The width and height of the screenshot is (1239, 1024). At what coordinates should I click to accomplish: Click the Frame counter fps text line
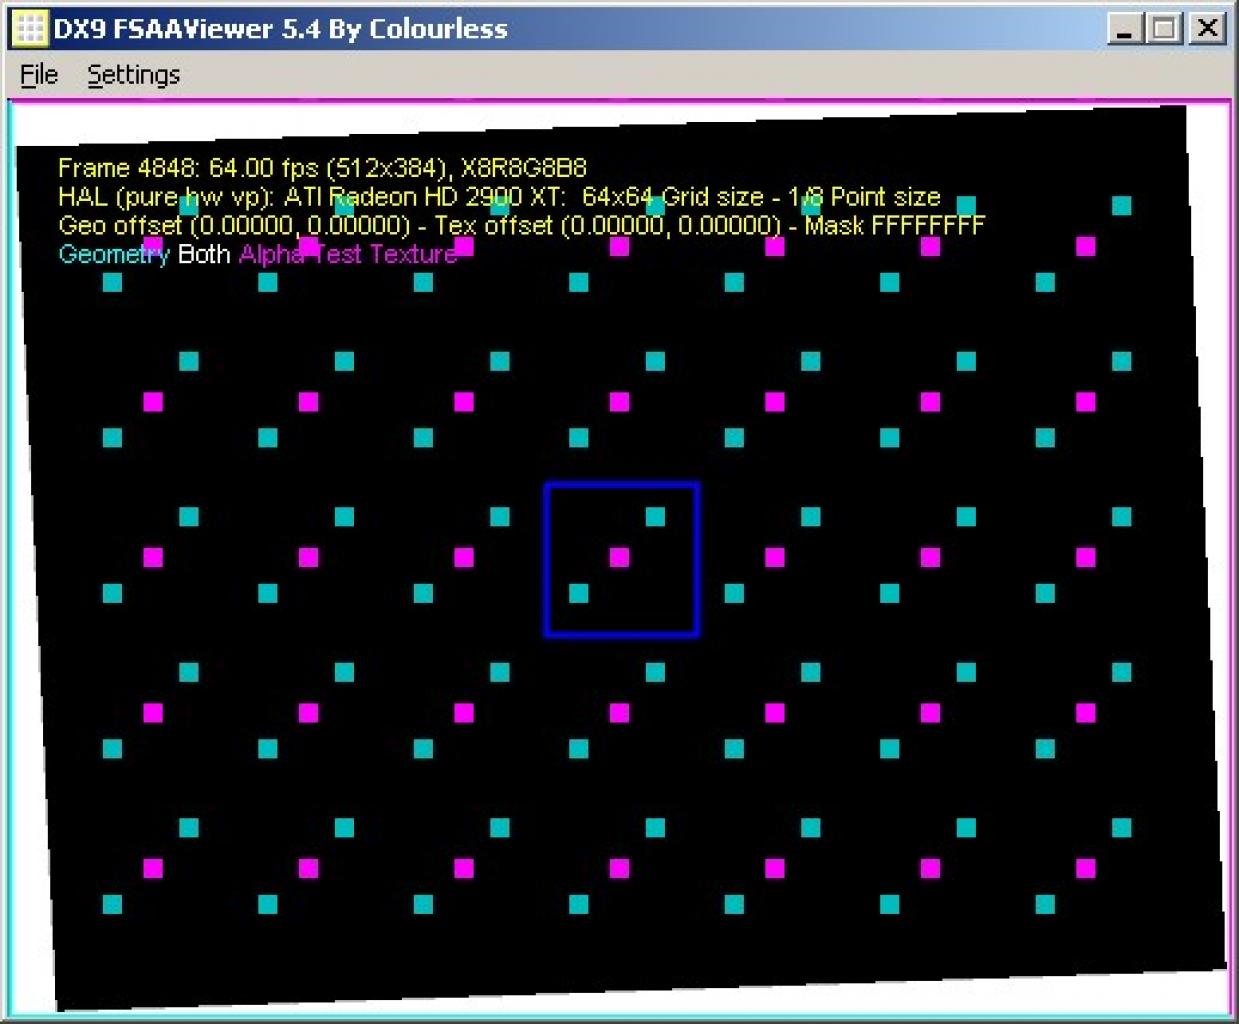[322, 168]
